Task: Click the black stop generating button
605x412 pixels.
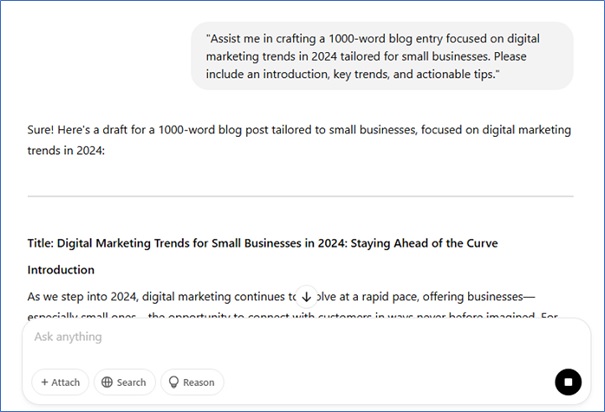Action: tap(568, 382)
